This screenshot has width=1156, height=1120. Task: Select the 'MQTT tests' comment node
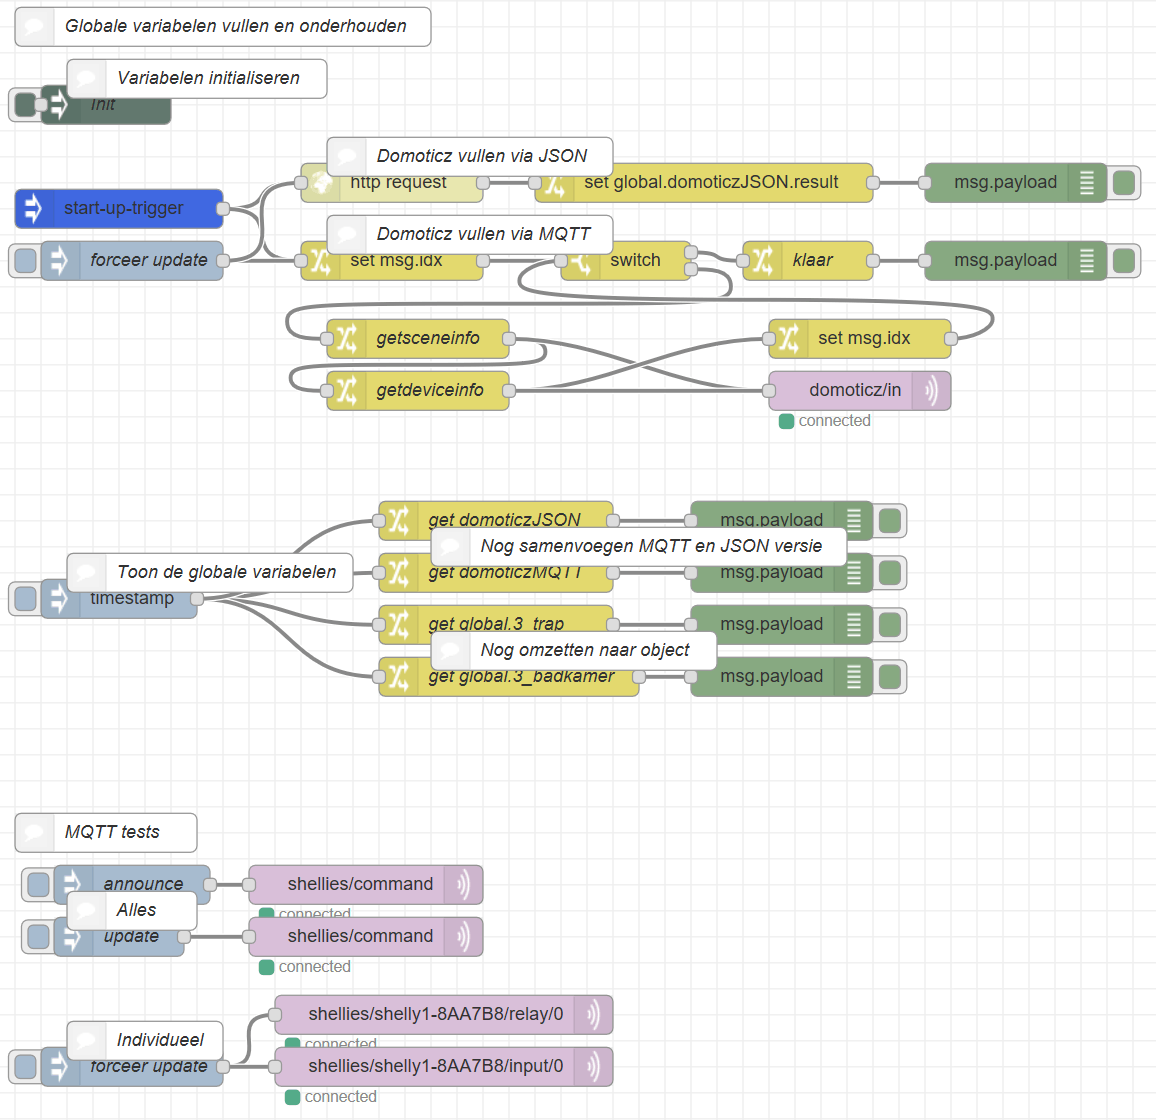click(106, 832)
